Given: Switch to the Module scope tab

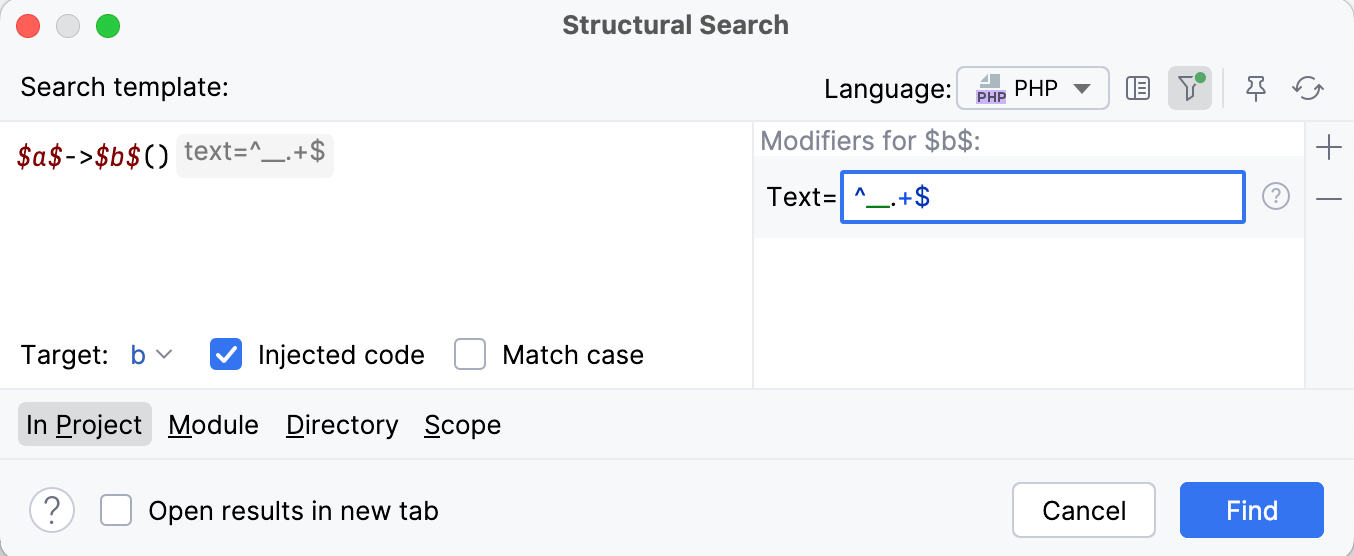Looking at the screenshot, I should pos(213,425).
